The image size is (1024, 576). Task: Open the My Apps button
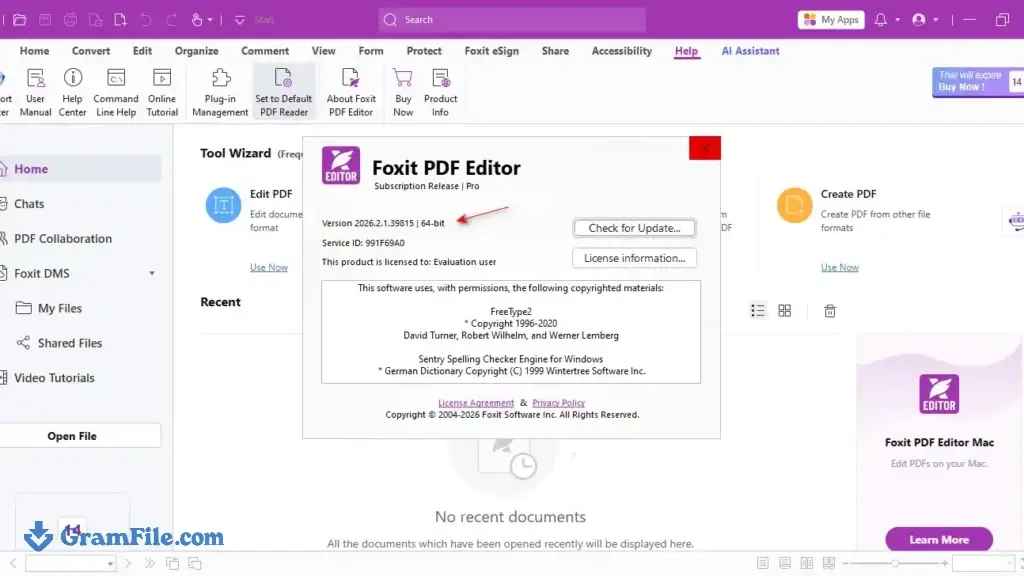(x=831, y=20)
